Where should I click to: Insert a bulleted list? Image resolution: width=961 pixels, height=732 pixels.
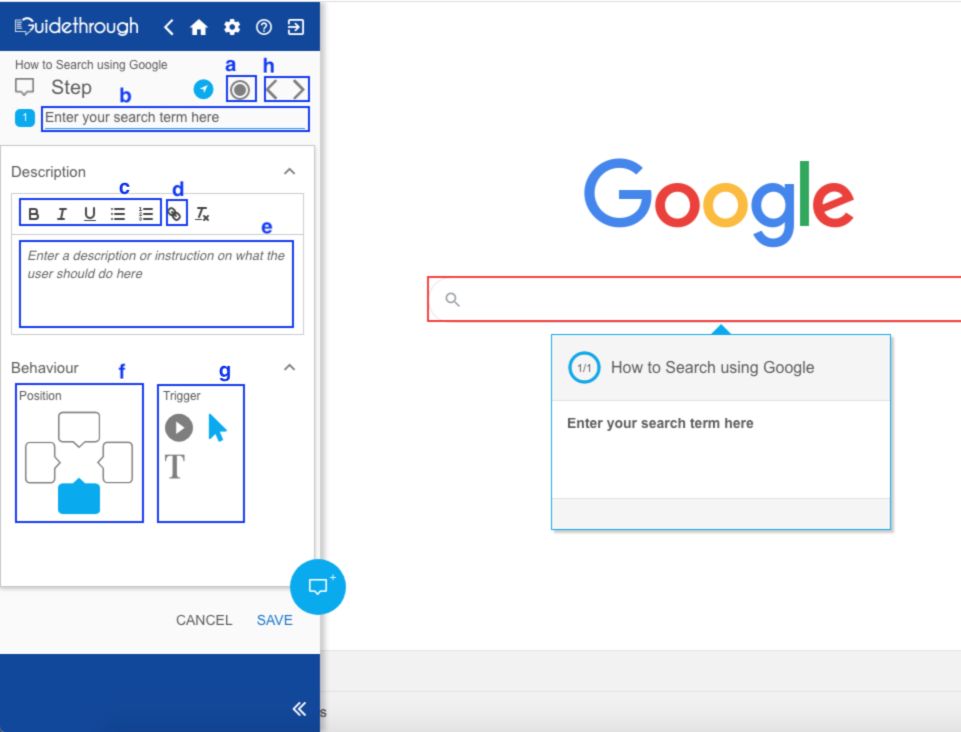pos(118,213)
